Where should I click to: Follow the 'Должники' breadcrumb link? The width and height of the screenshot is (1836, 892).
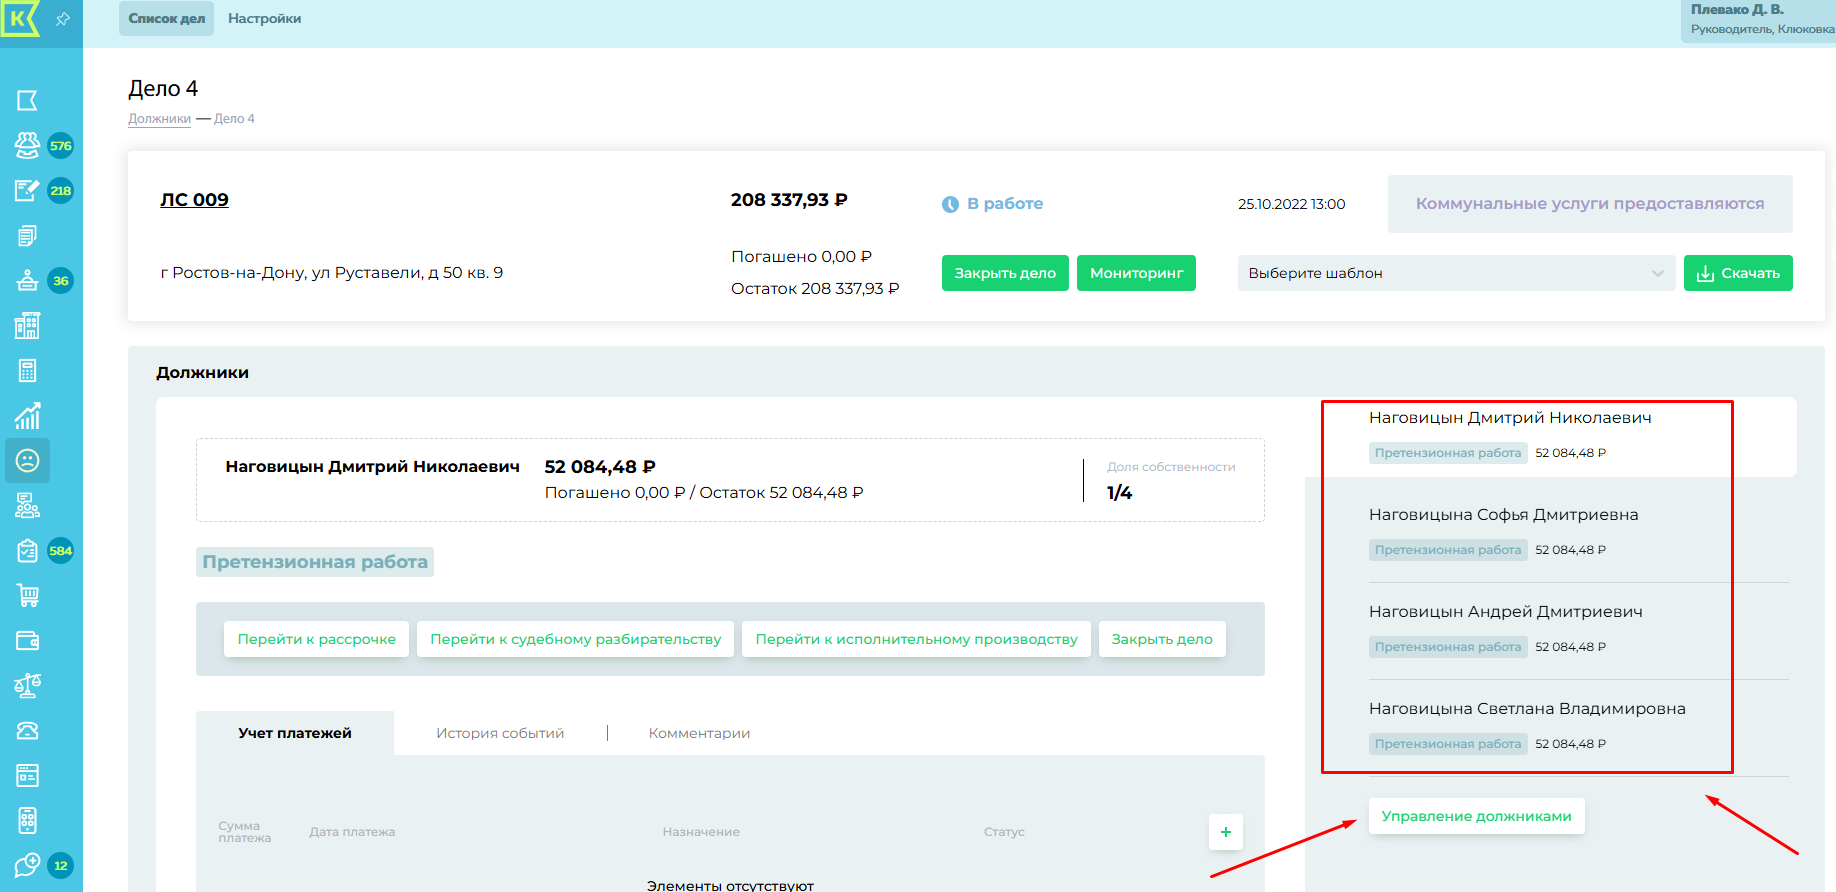(159, 119)
